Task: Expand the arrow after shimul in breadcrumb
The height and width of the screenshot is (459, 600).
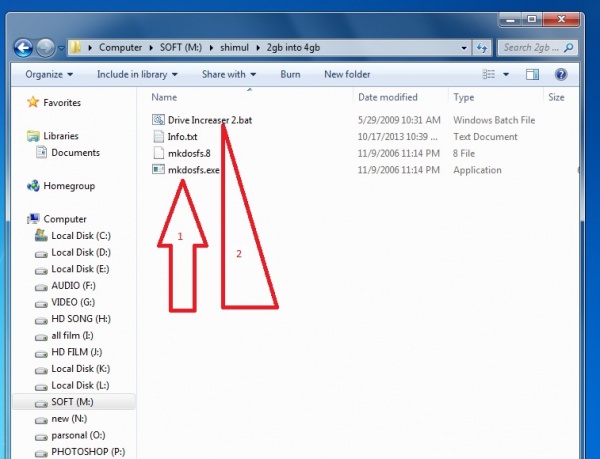Action: point(258,48)
